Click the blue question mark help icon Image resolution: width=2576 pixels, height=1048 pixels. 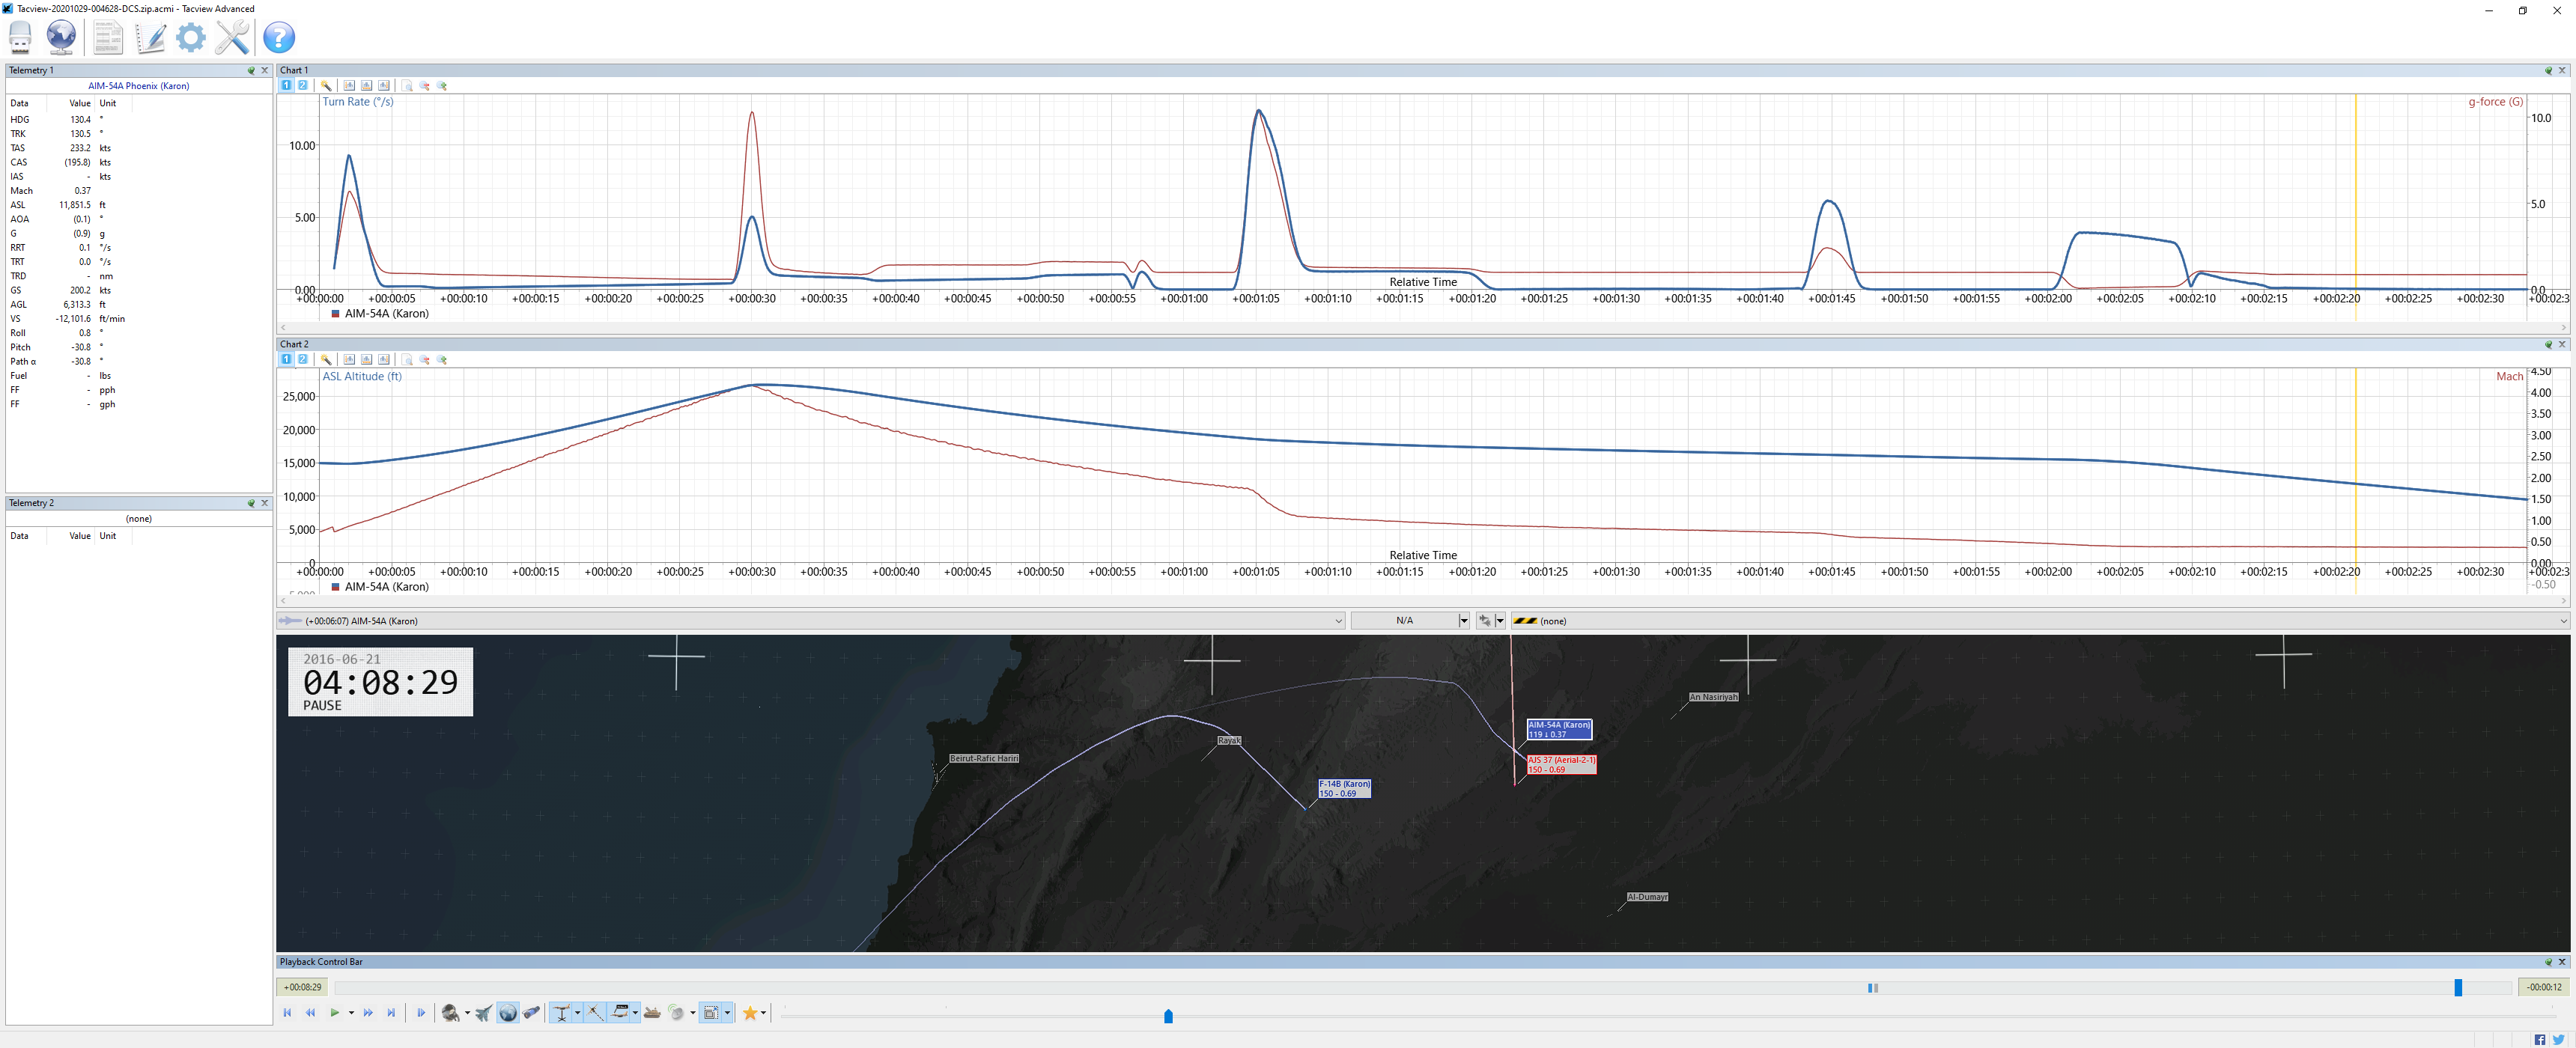[279, 38]
